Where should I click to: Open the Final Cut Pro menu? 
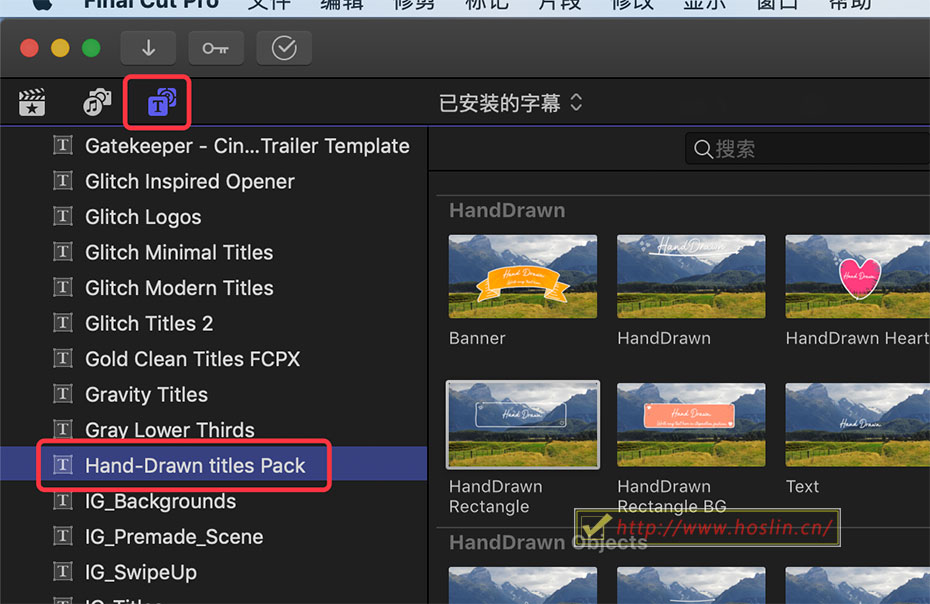151,5
